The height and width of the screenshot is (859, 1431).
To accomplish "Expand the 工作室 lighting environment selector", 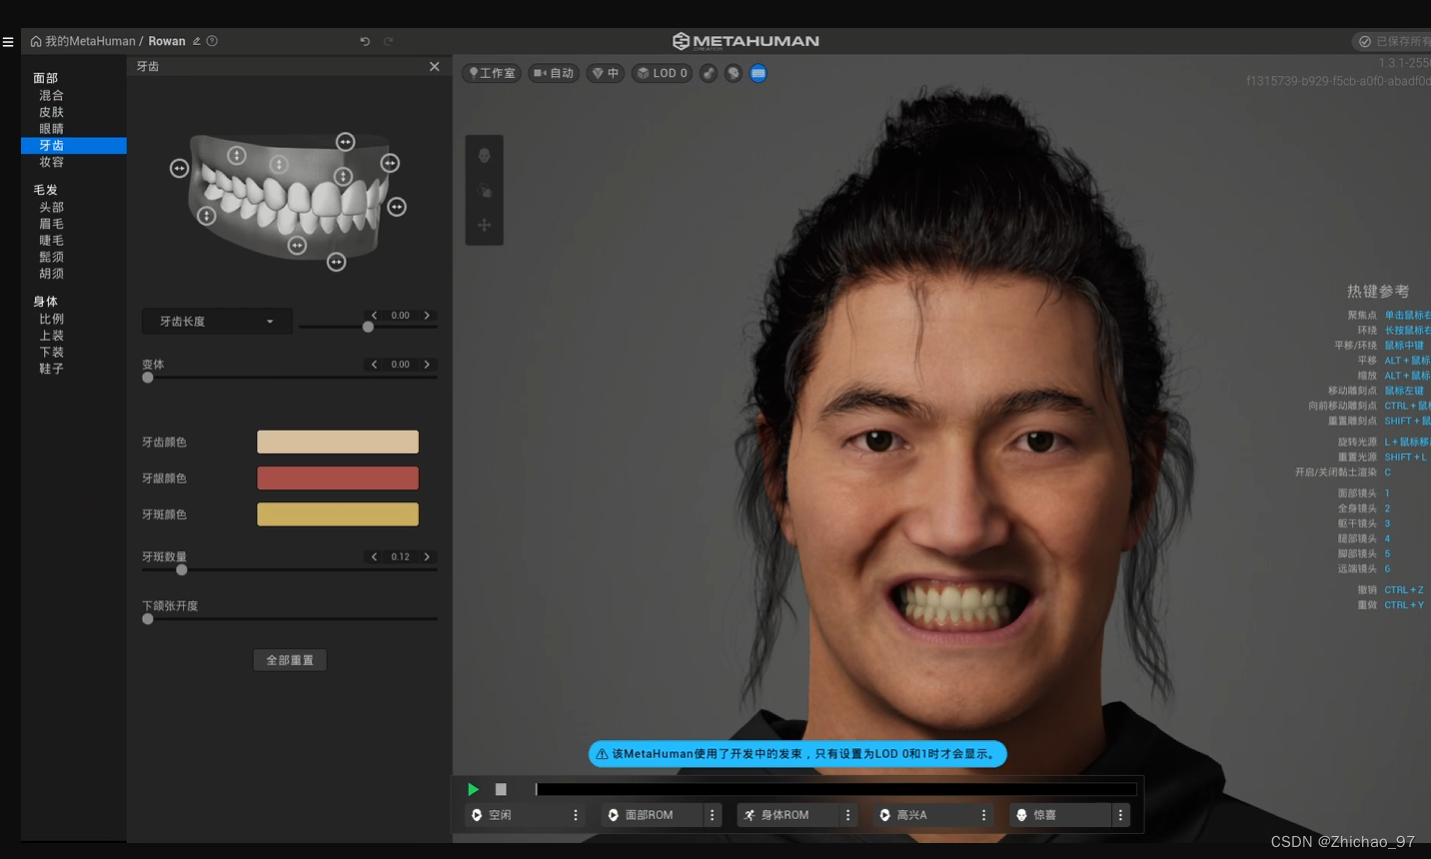I will point(492,73).
